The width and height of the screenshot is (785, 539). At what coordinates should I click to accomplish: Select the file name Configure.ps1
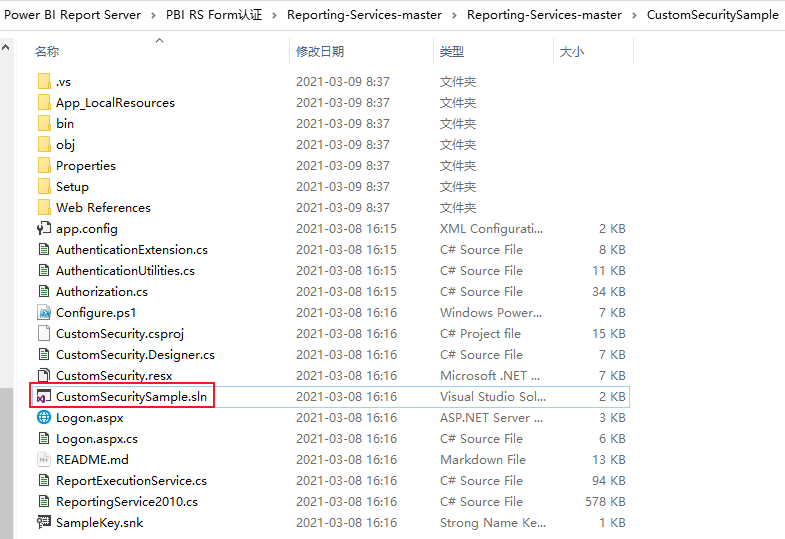click(x=96, y=312)
